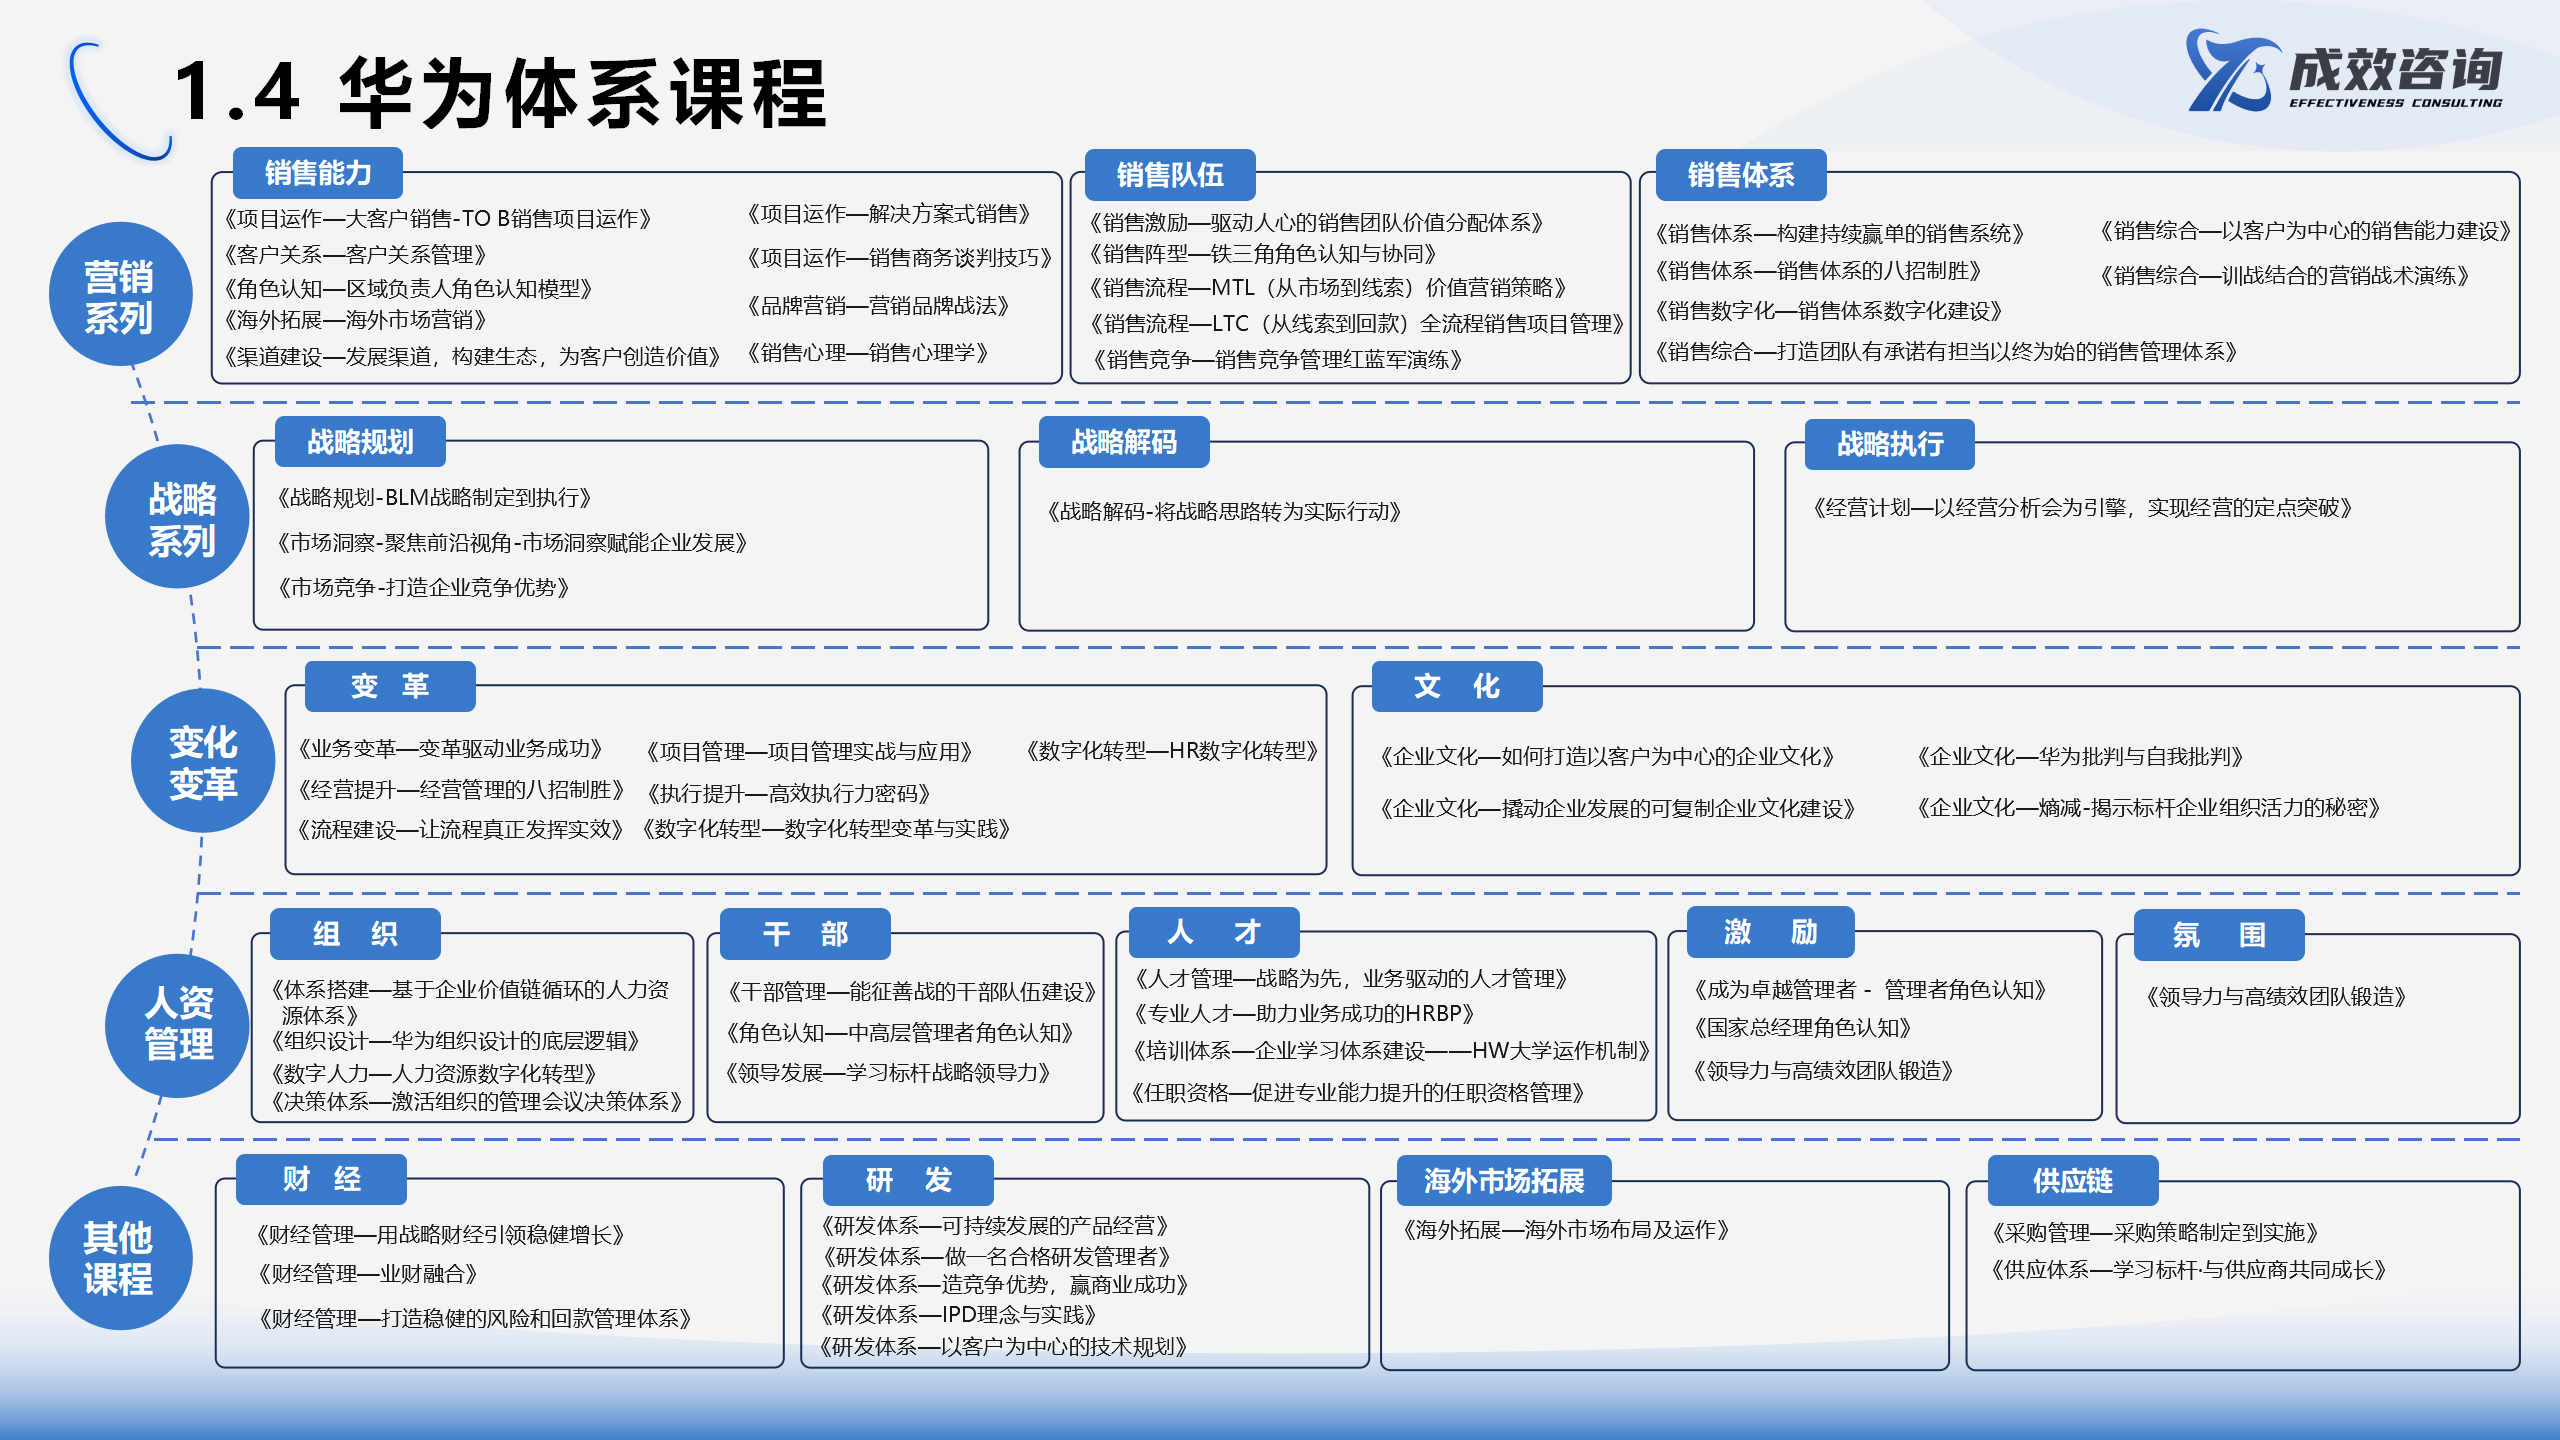Viewport: 2560px width, 1440px height.
Task: Select 《项目管理—项目管理实战与应用》
Action: coord(810,752)
